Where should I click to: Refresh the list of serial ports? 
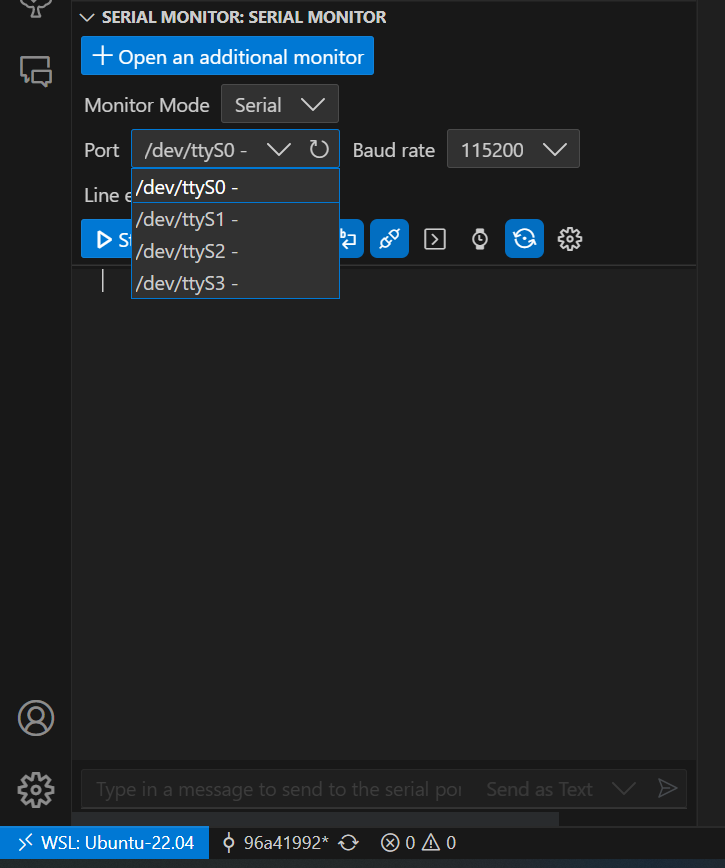[x=318, y=148]
